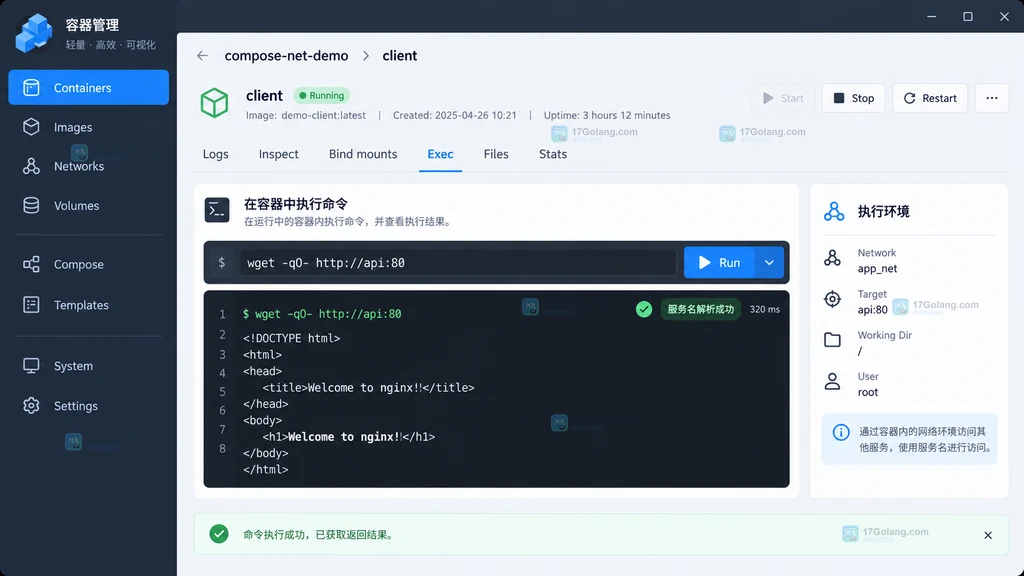Image resolution: width=1024 pixels, height=576 pixels.
Task: Minimize the application window
Action: point(932,16)
